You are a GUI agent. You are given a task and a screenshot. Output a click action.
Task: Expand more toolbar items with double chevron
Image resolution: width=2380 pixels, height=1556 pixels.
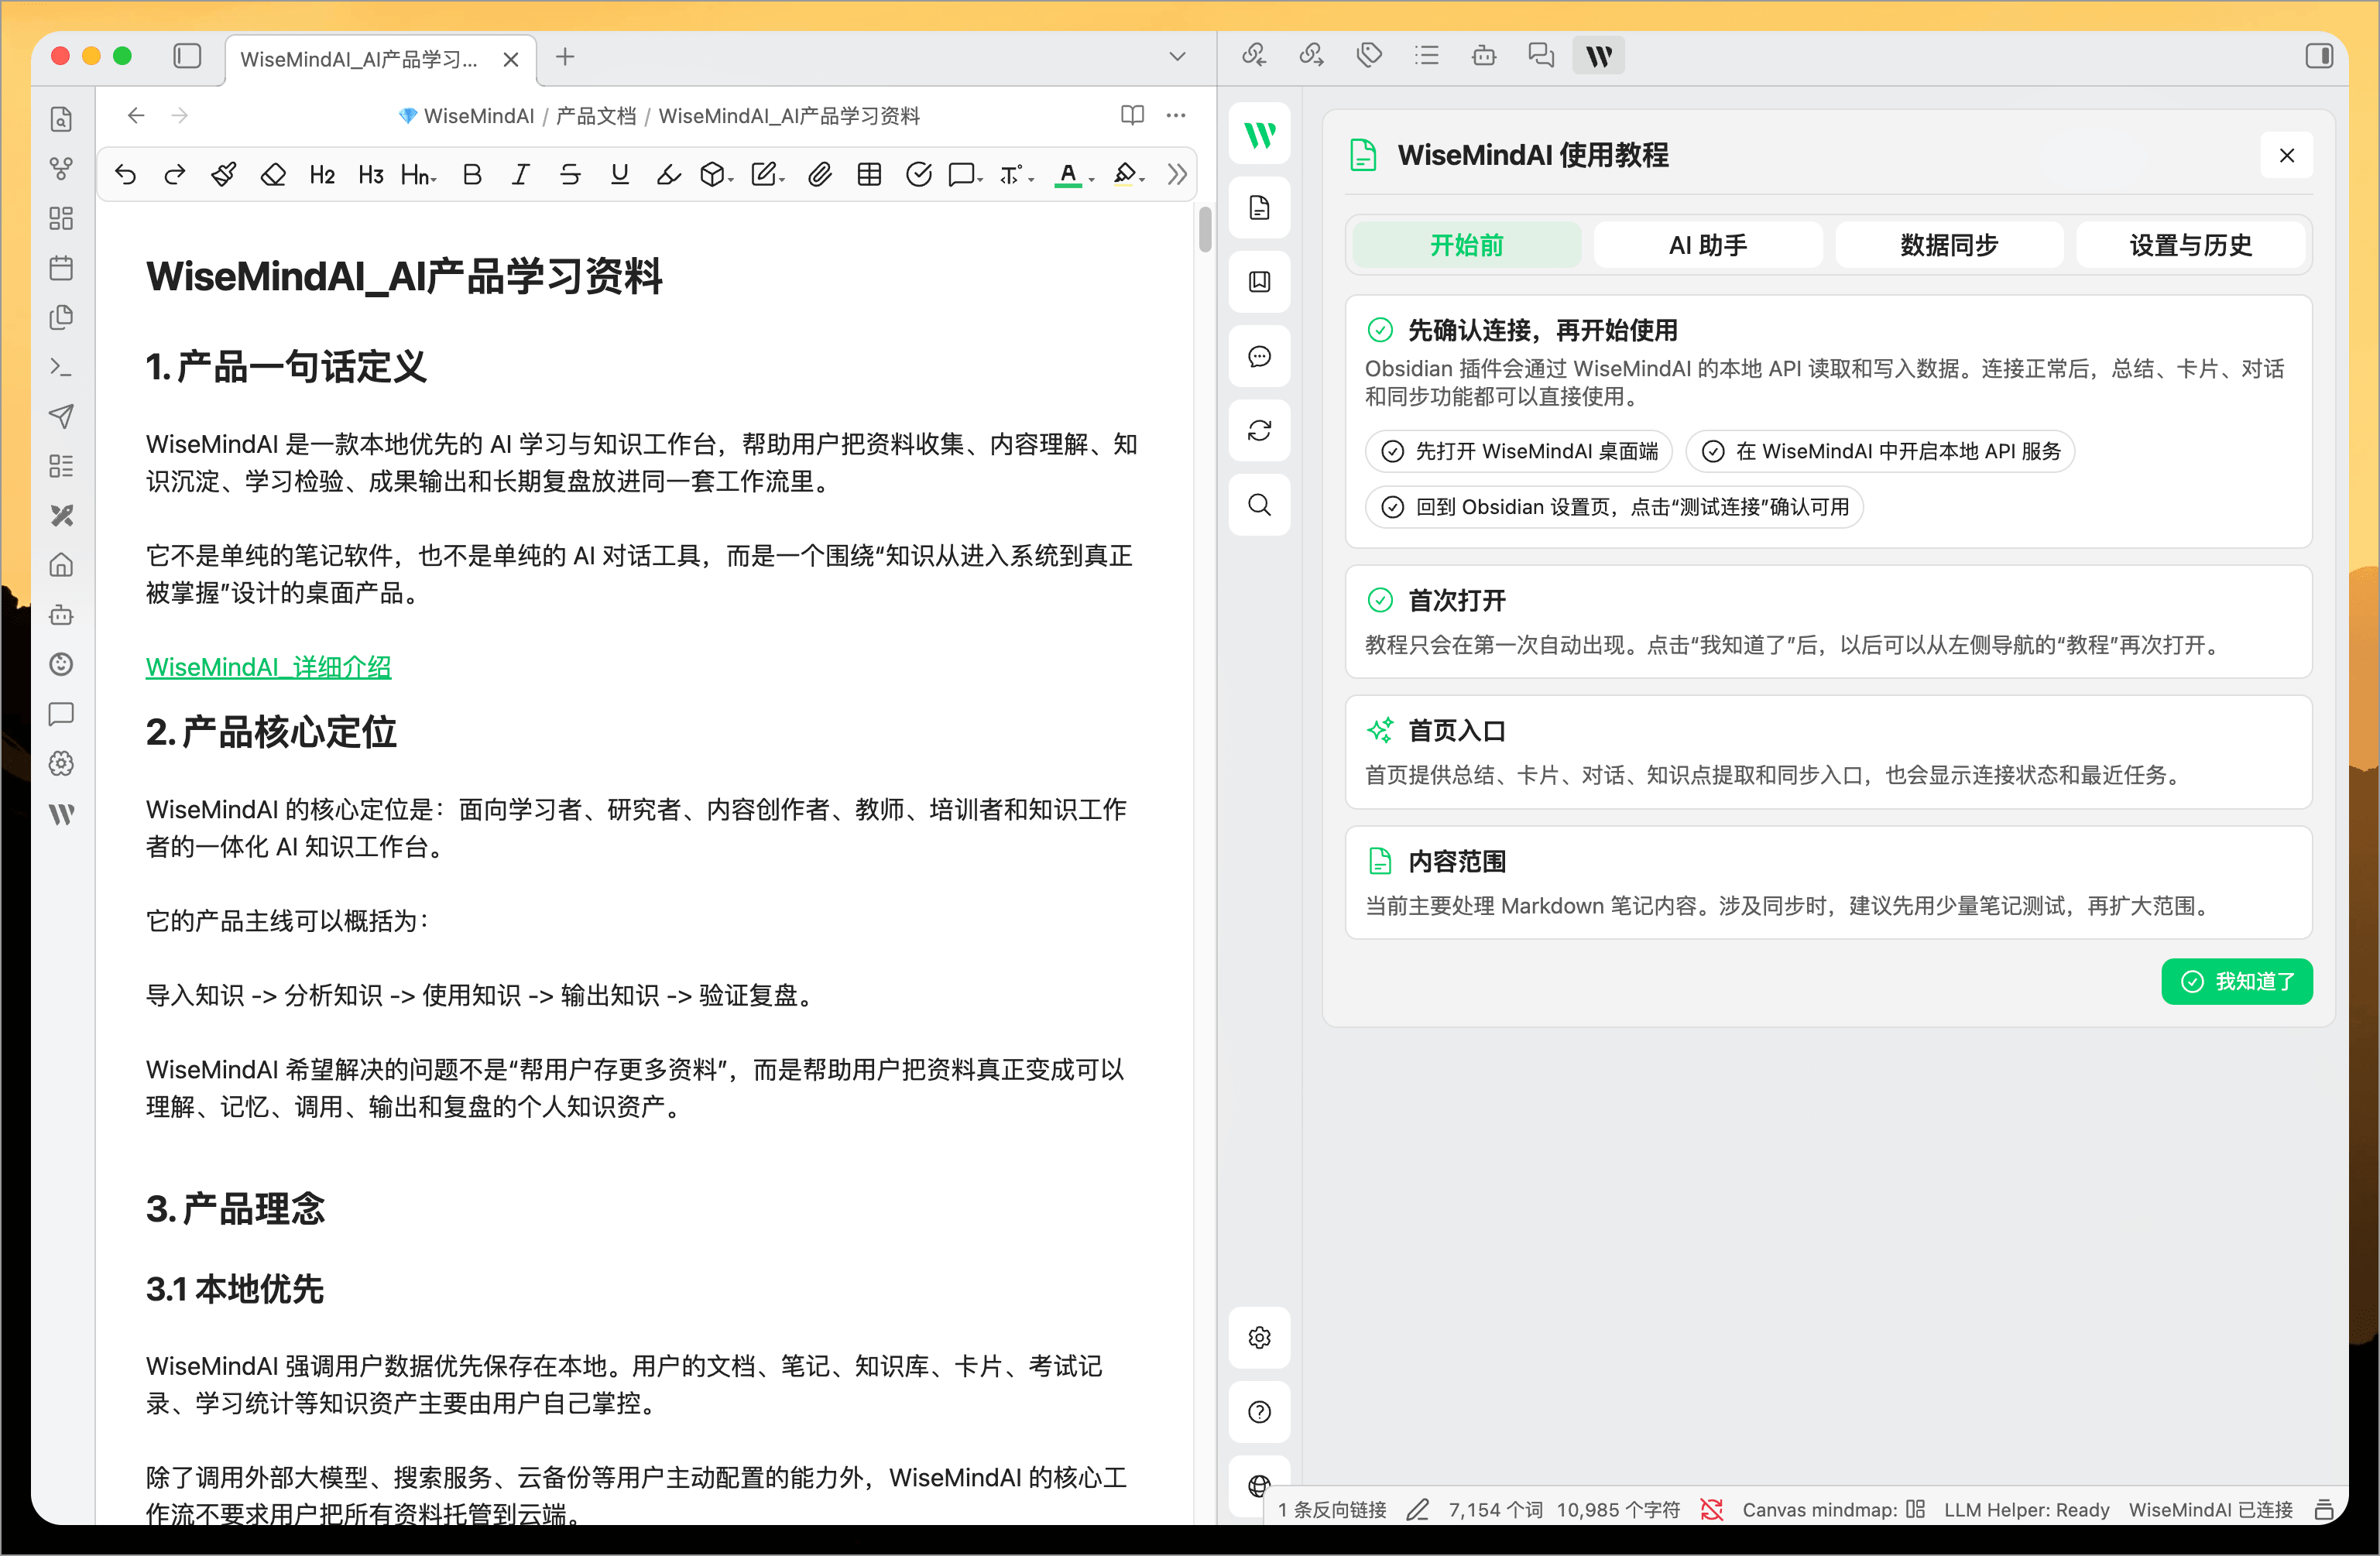[x=1177, y=175]
